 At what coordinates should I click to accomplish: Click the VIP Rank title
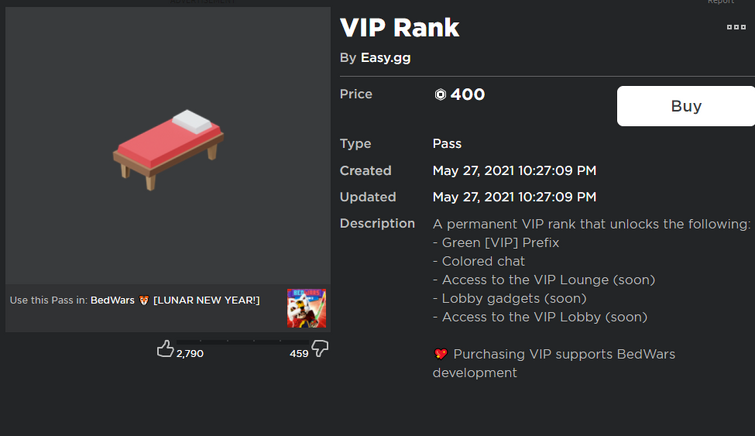pos(400,27)
